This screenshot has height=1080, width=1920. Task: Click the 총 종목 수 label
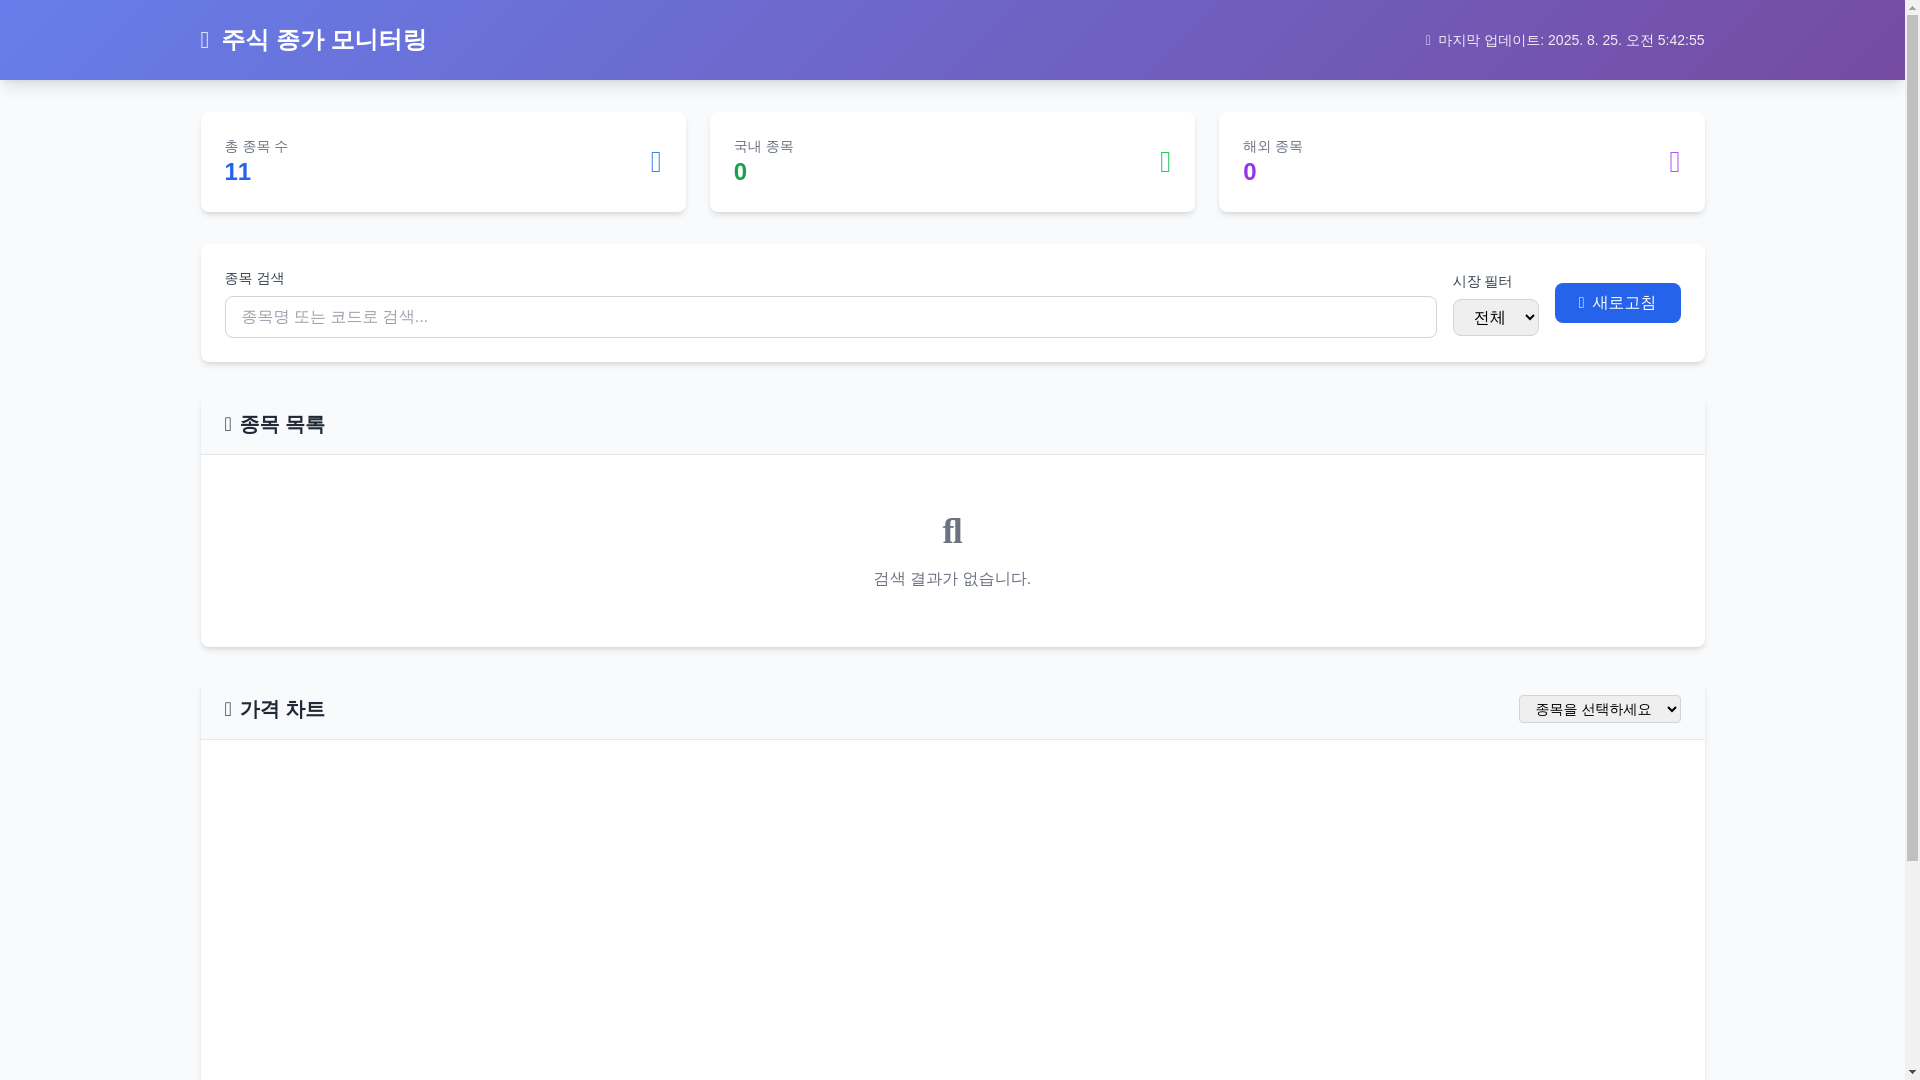[256, 146]
